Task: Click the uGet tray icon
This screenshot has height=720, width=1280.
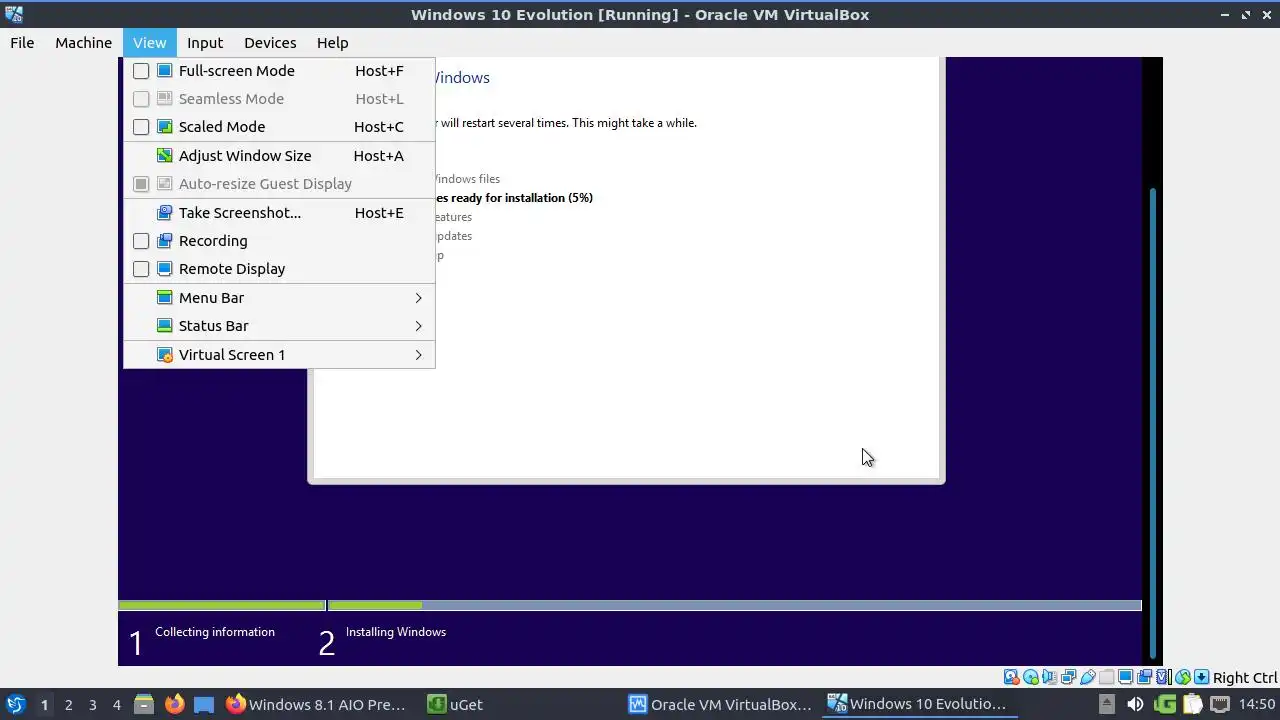Action: [1166, 704]
